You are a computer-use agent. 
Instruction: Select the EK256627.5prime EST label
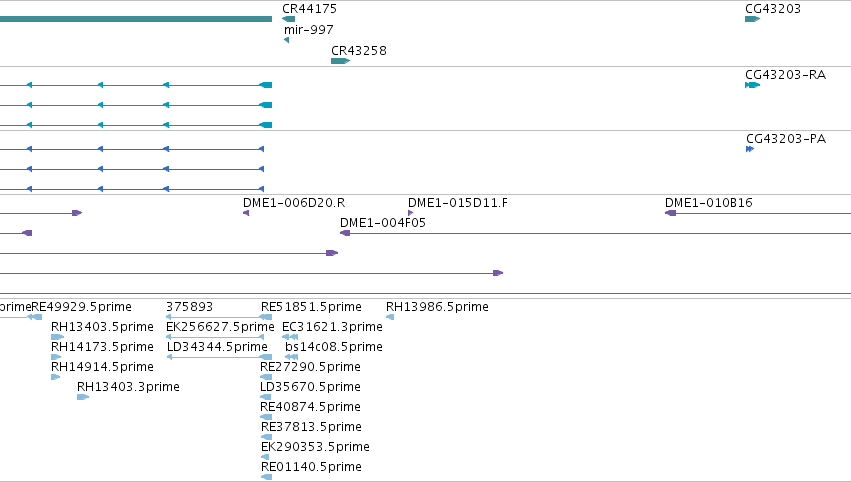pyautogui.click(x=220, y=327)
